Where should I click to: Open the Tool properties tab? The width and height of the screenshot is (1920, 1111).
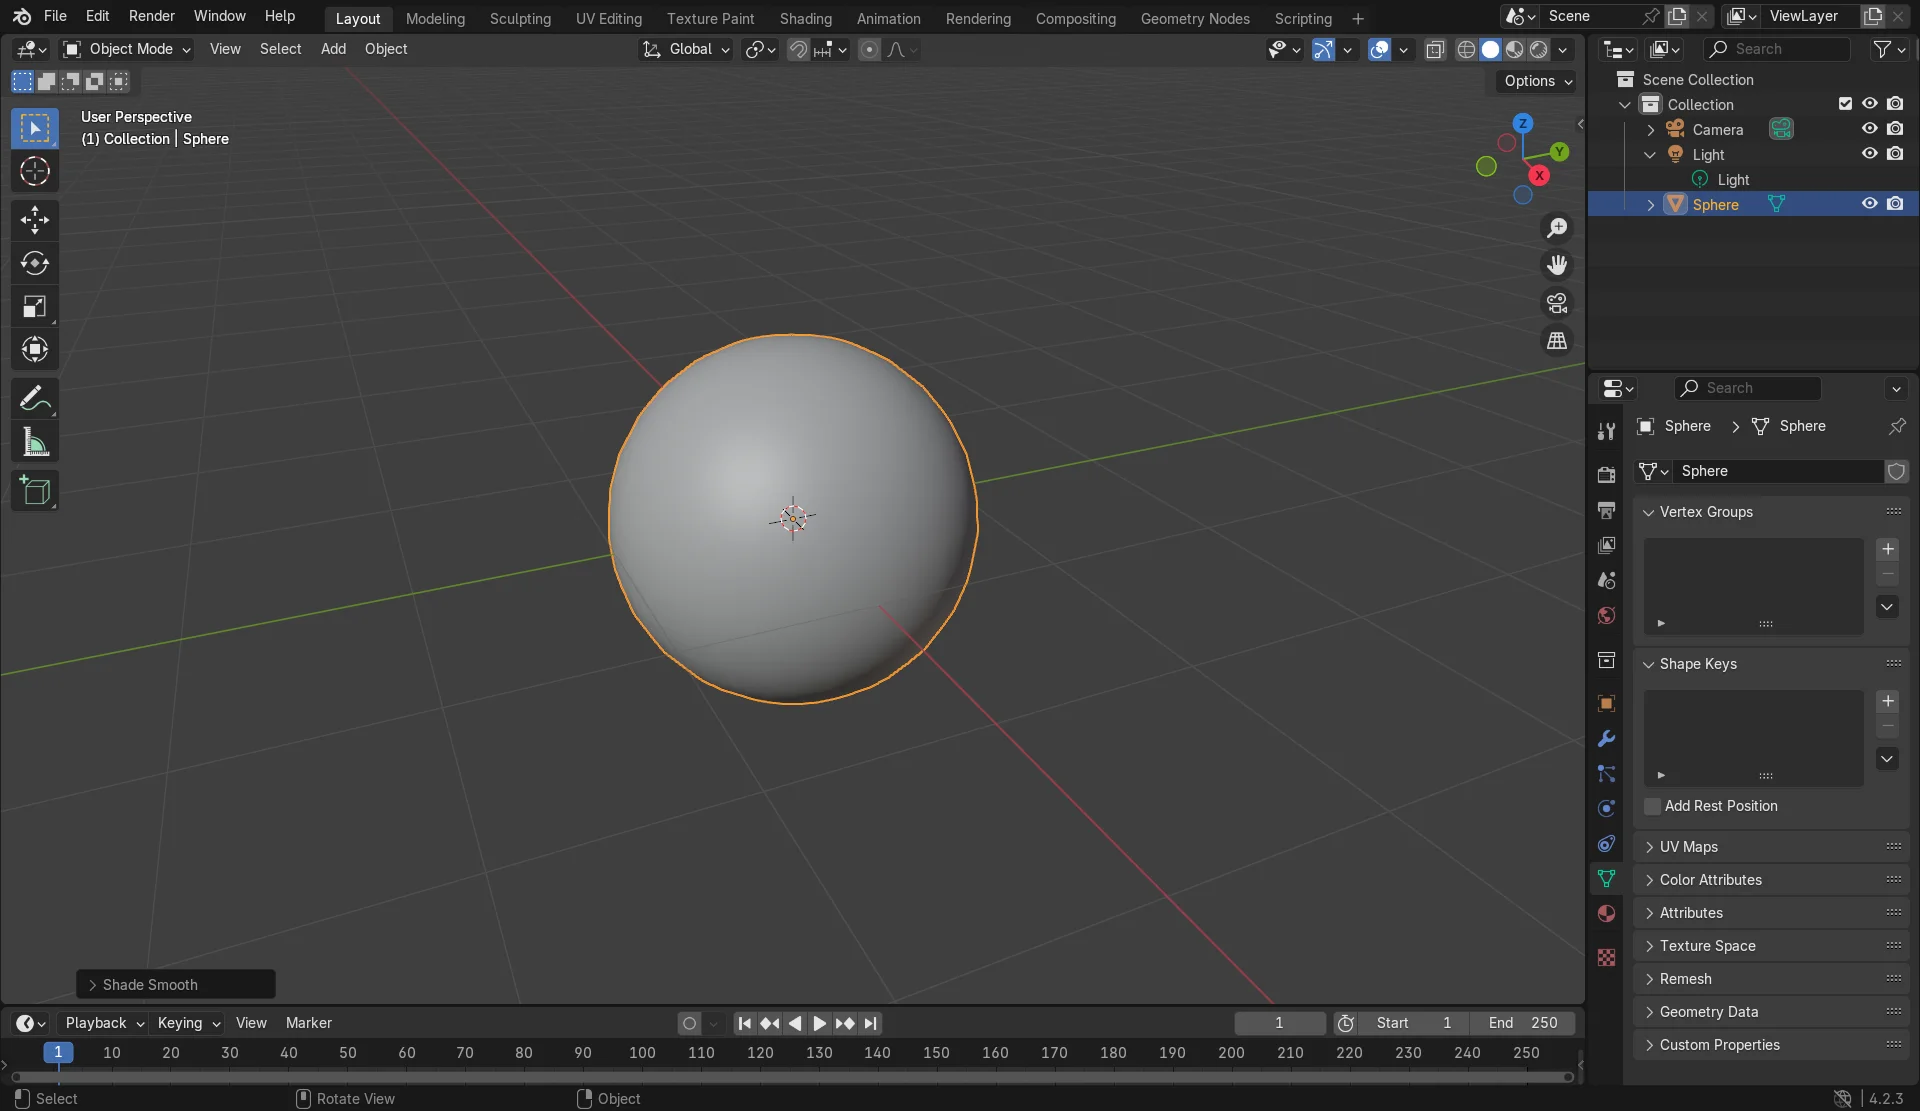pyautogui.click(x=1606, y=431)
